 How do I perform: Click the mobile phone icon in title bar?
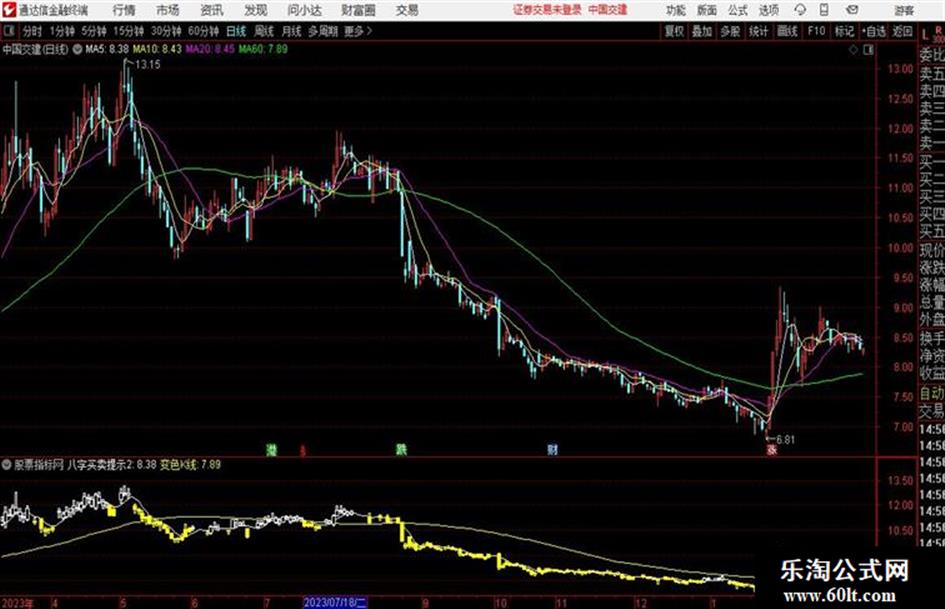point(824,10)
